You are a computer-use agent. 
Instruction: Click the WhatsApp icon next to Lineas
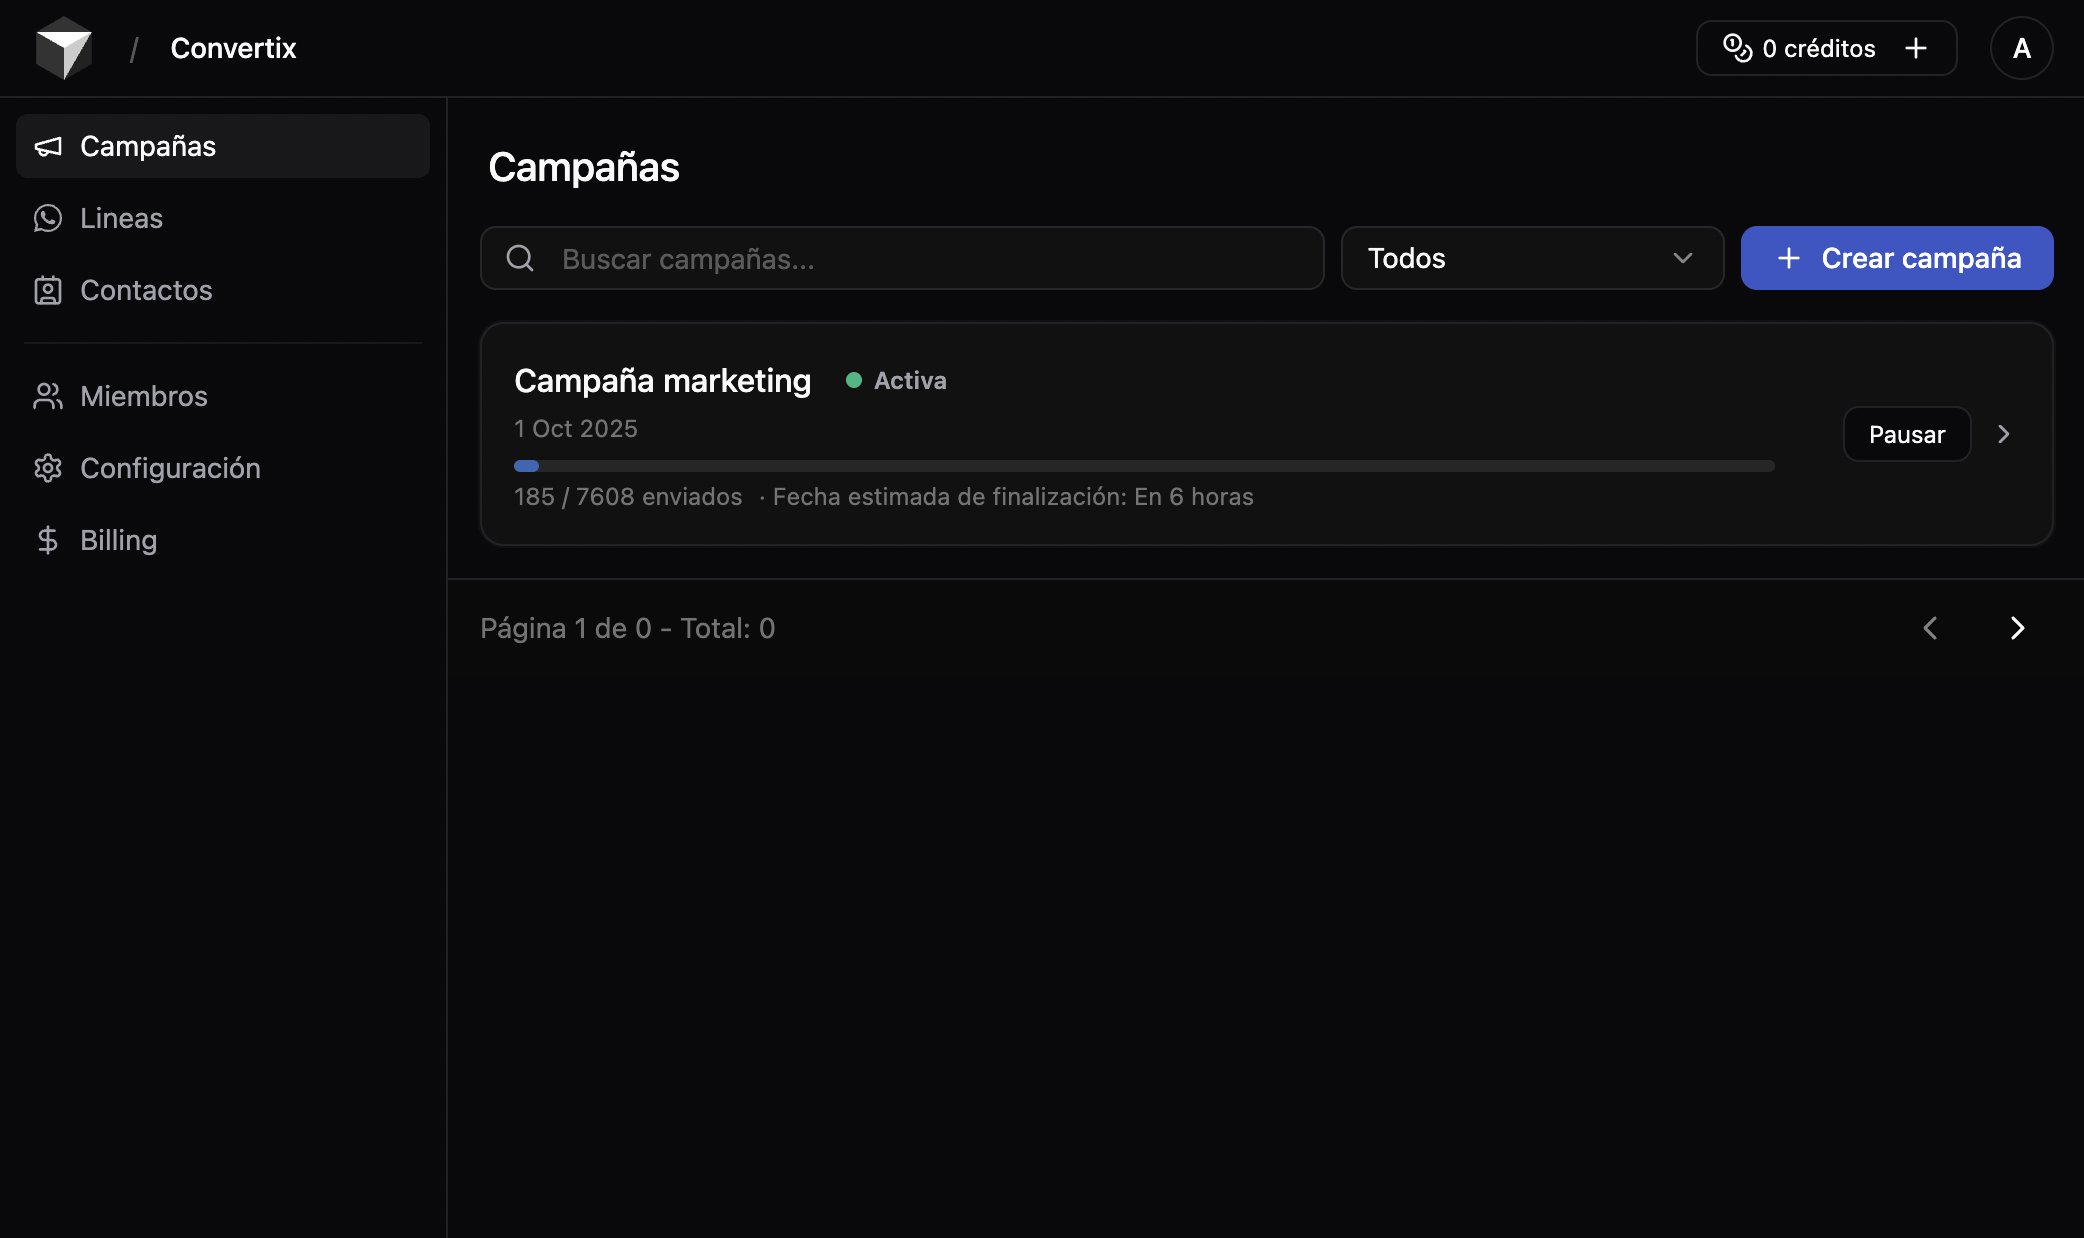(x=48, y=218)
